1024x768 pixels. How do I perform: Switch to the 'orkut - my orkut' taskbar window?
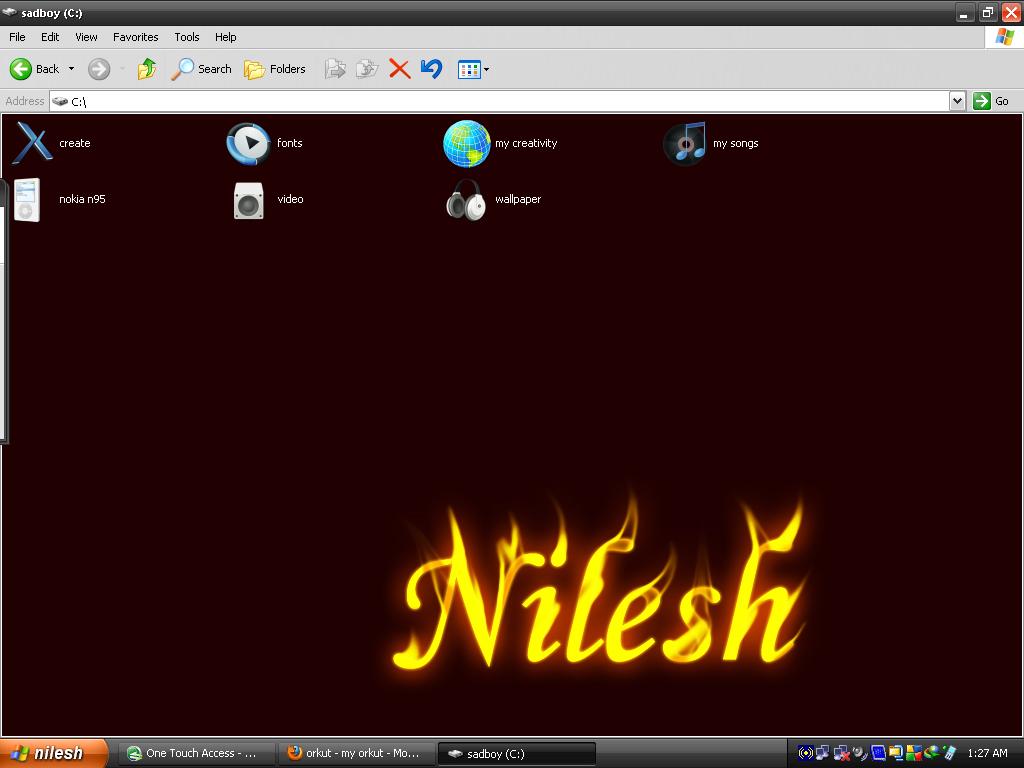[356, 753]
